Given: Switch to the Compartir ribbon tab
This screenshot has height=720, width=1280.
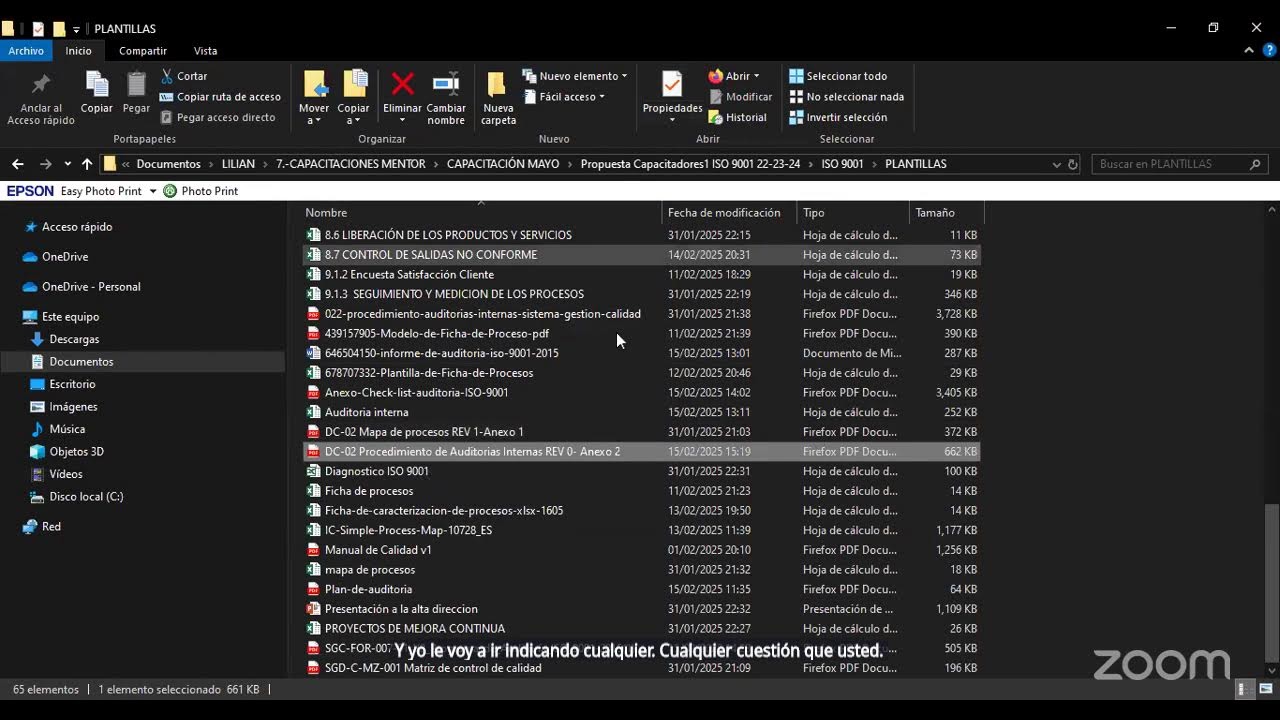Looking at the screenshot, I should 143,51.
